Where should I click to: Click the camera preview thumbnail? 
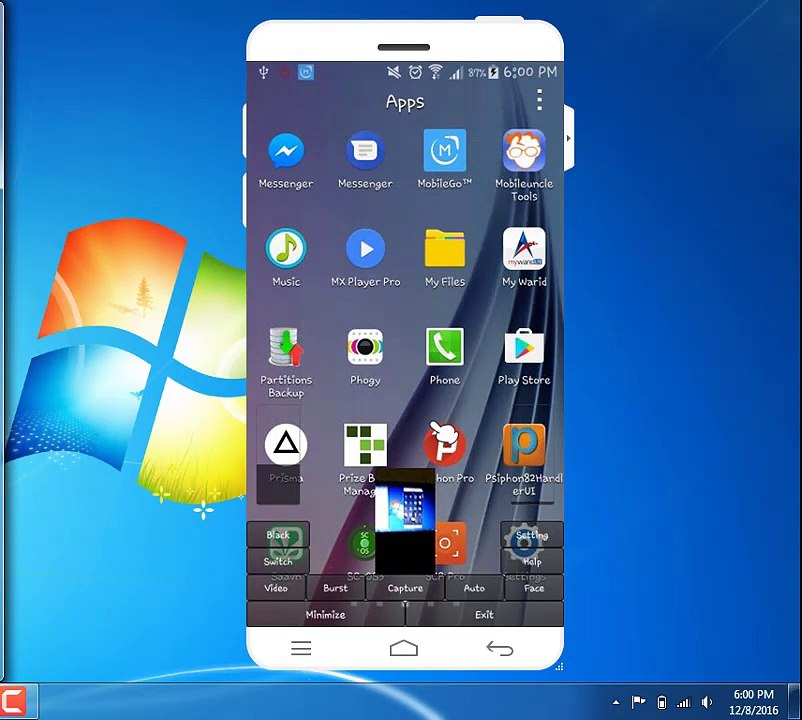405,521
